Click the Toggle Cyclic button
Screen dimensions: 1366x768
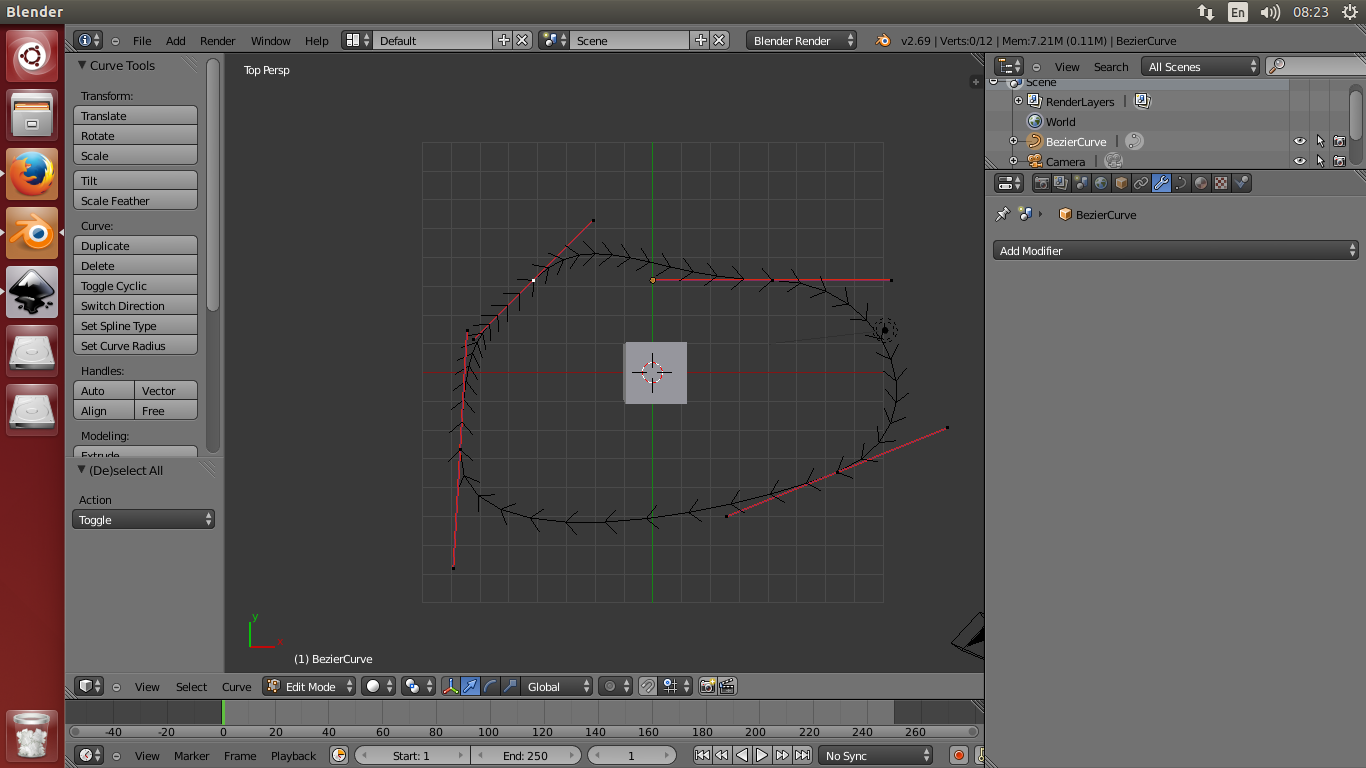[x=135, y=286]
